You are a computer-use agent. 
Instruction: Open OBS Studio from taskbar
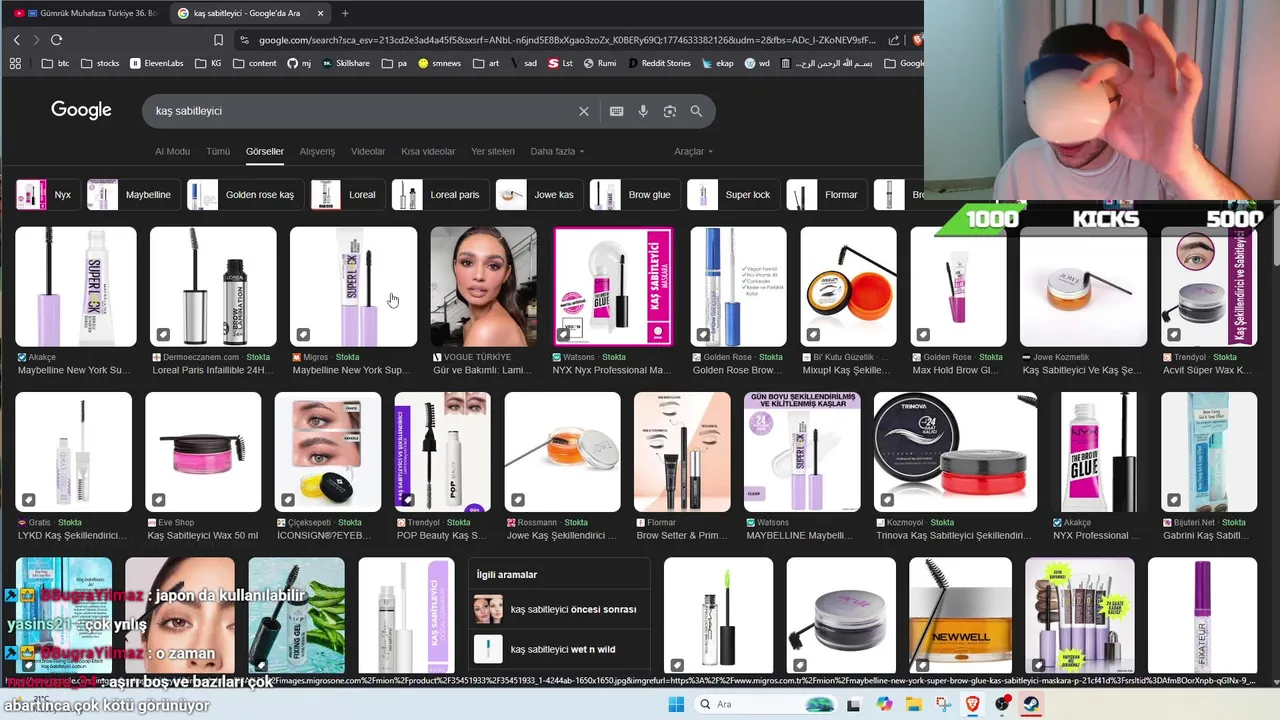coord(1002,704)
